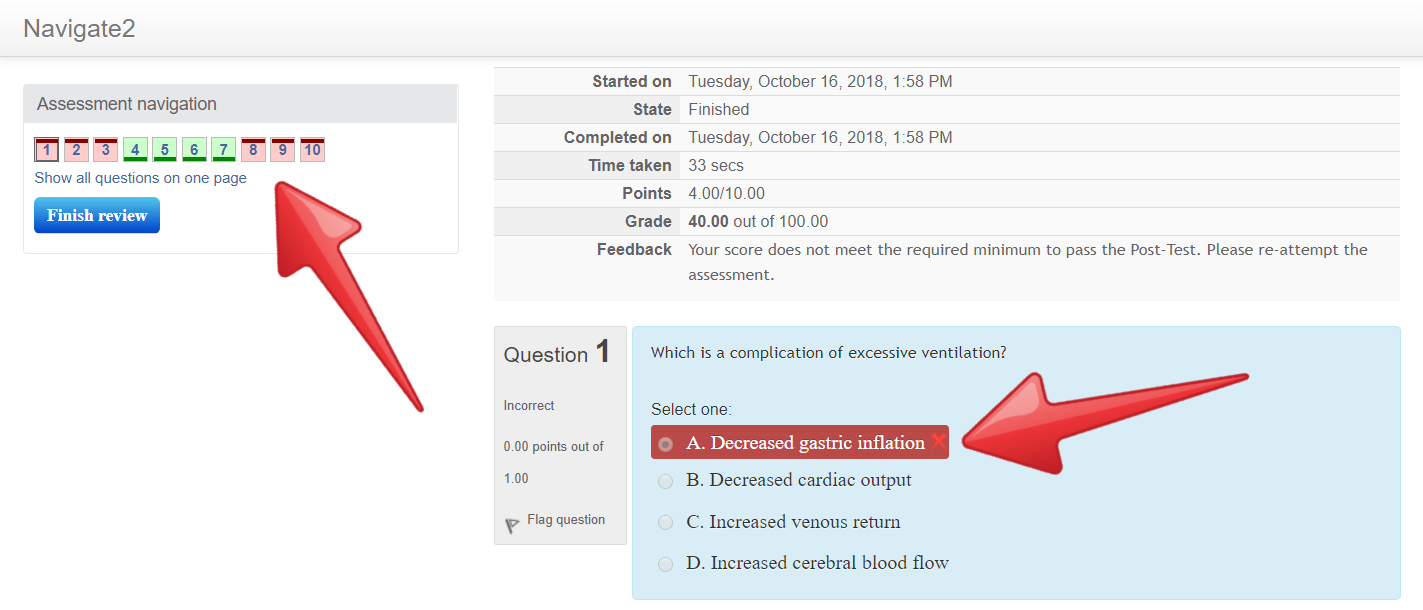Jump to question 4 in assessment navigation
Screen dimensions: 1423x610
click(x=135, y=149)
